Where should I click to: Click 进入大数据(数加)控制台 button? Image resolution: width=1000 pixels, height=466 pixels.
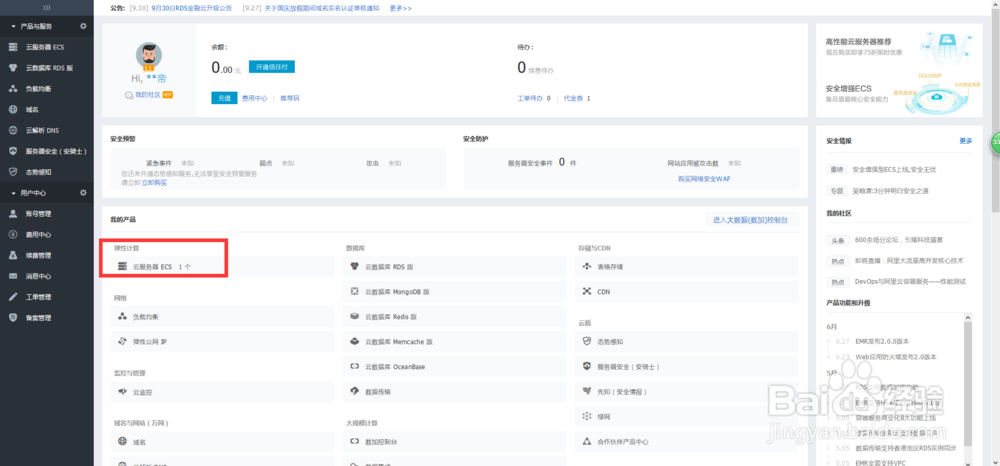click(x=751, y=220)
